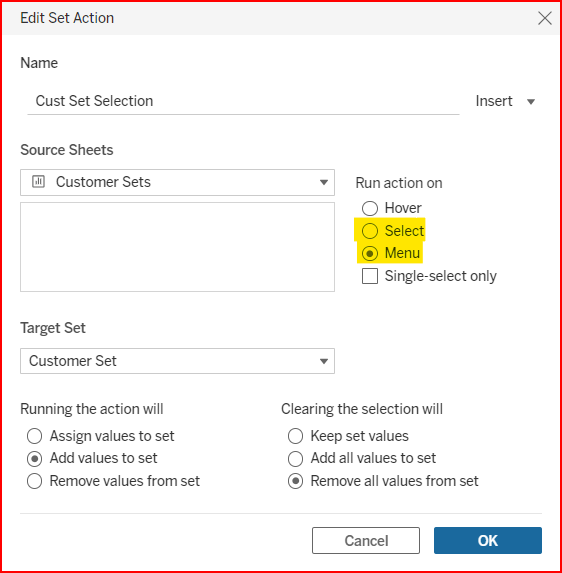Select Assign values to set

[x=34, y=436]
